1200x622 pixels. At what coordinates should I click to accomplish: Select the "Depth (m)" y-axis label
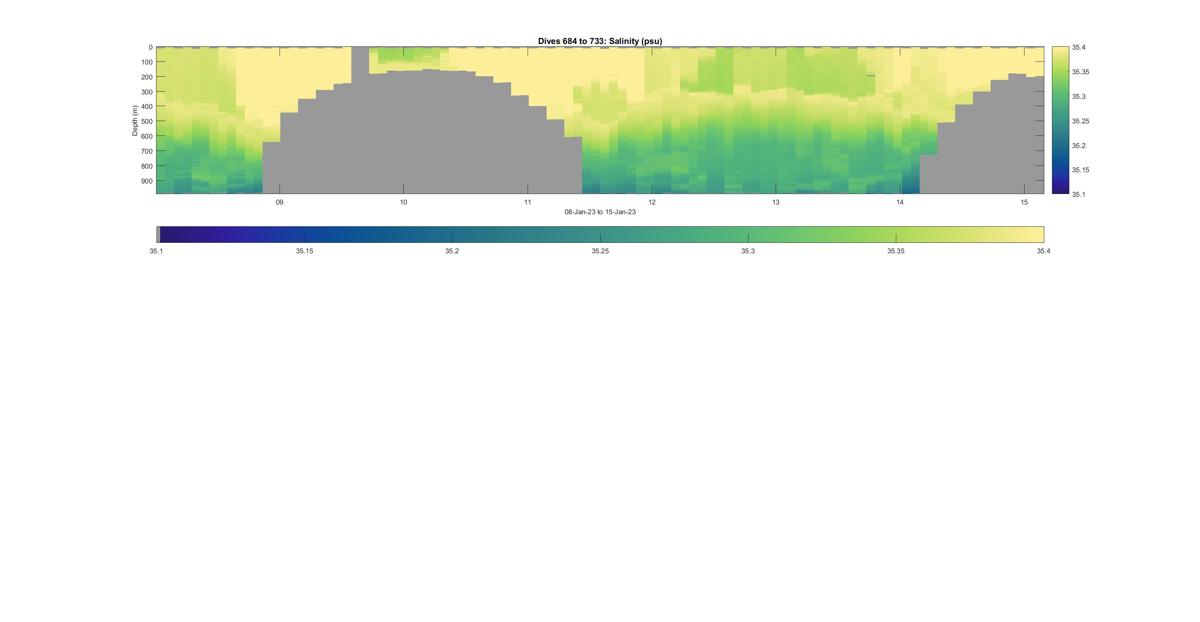click(134, 120)
